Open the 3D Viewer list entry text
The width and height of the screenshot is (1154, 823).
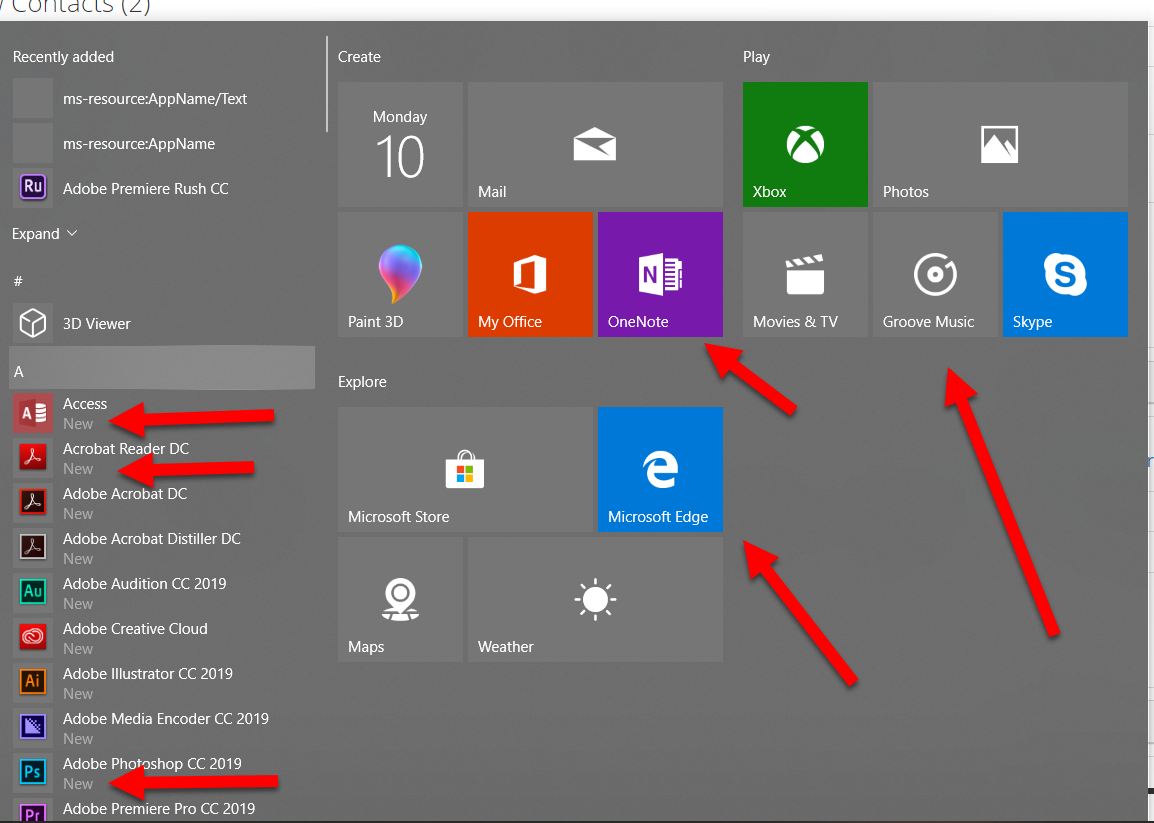click(x=96, y=324)
